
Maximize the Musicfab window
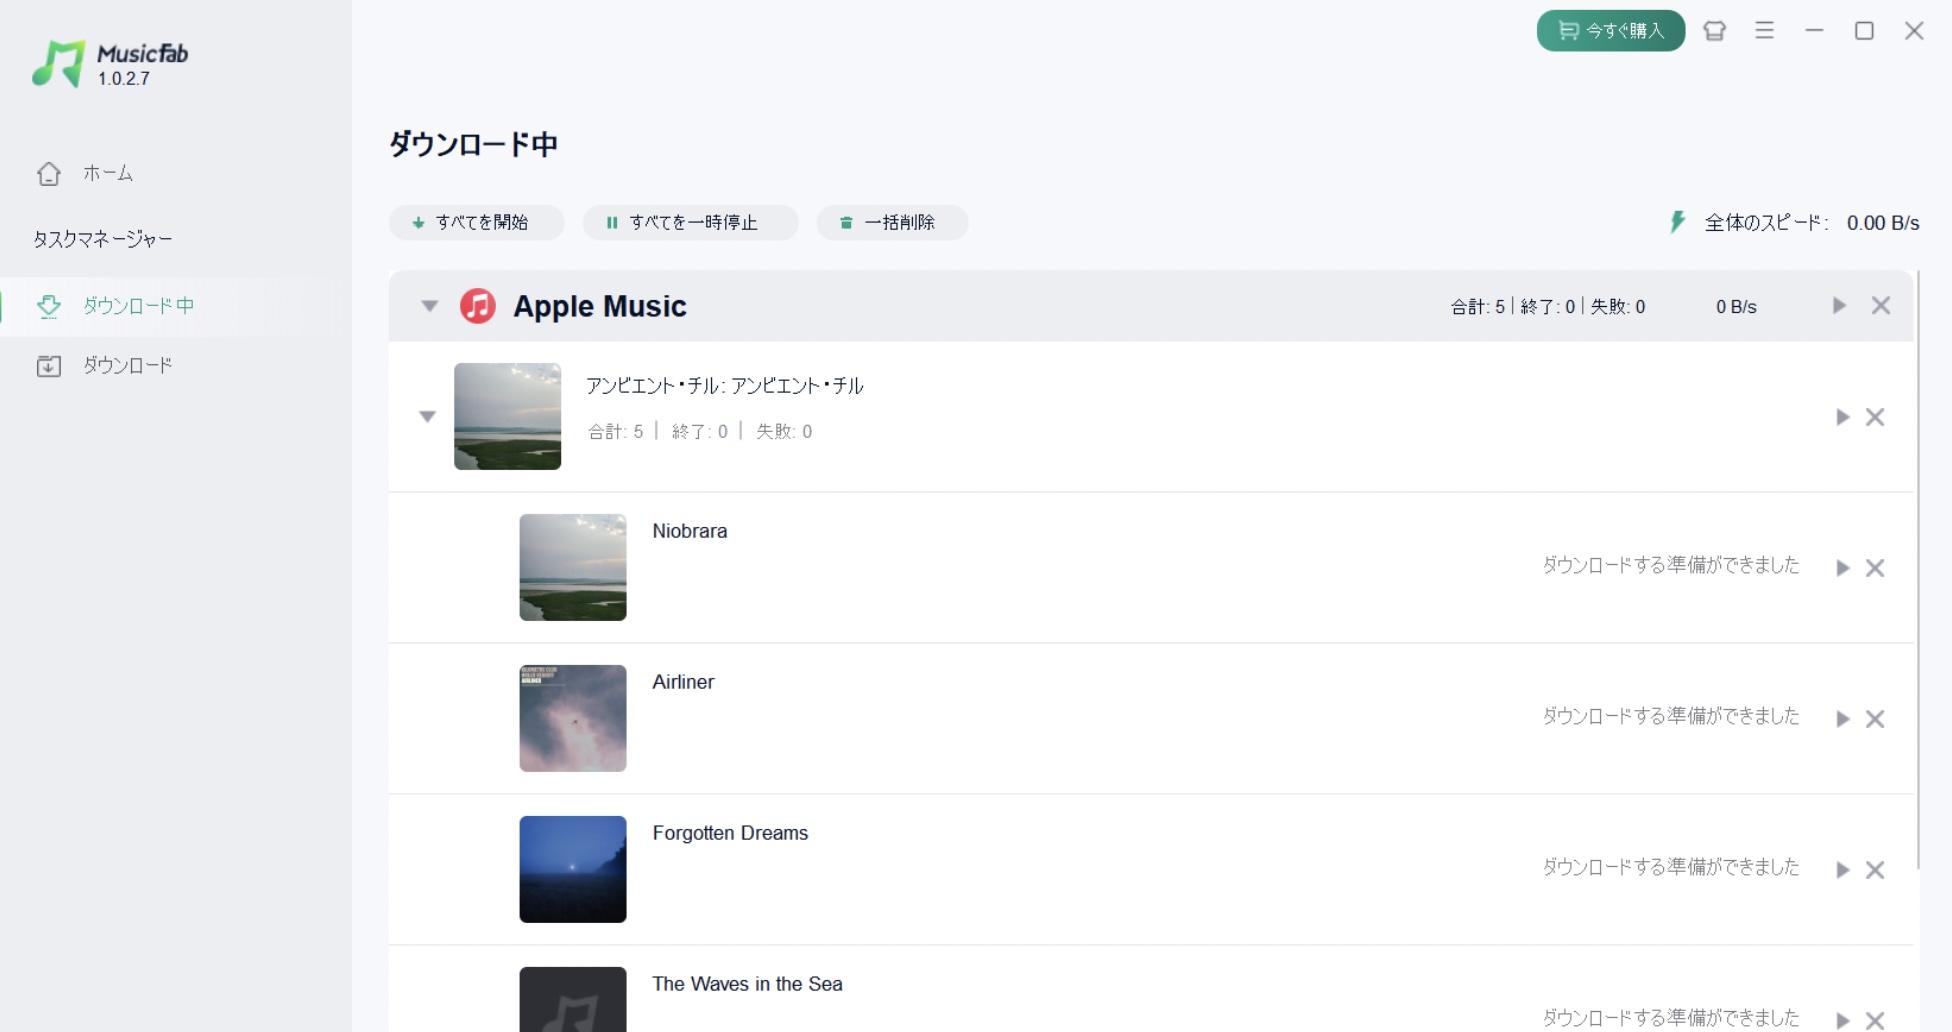[1864, 31]
